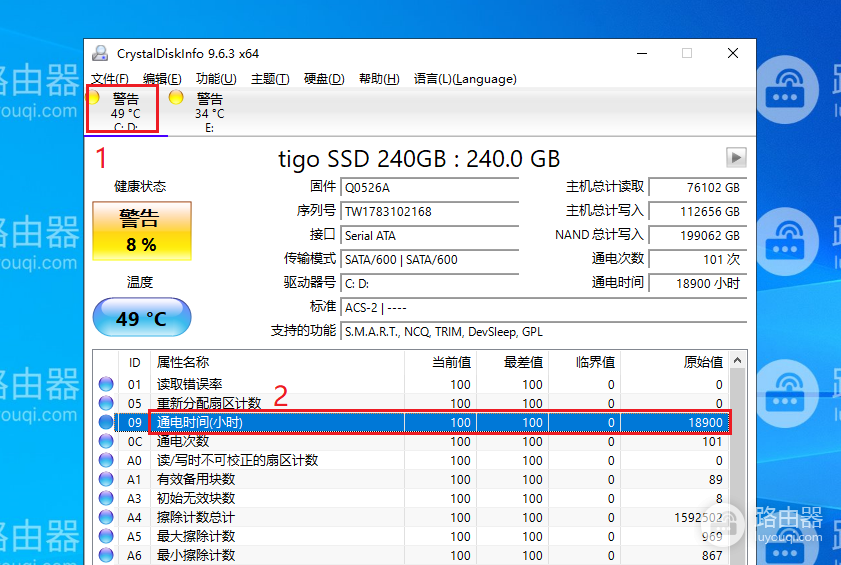Click total host reads value 76102 GB
841x565 pixels.
pos(698,187)
